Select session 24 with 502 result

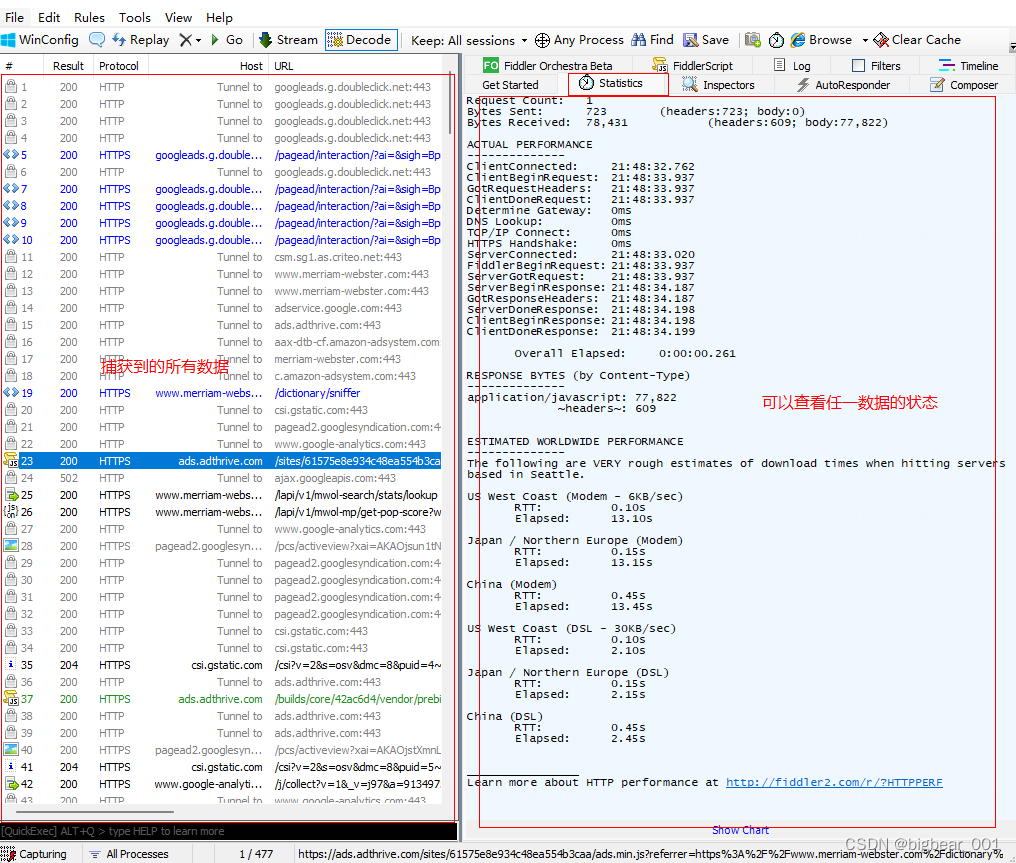tap(222, 478)
